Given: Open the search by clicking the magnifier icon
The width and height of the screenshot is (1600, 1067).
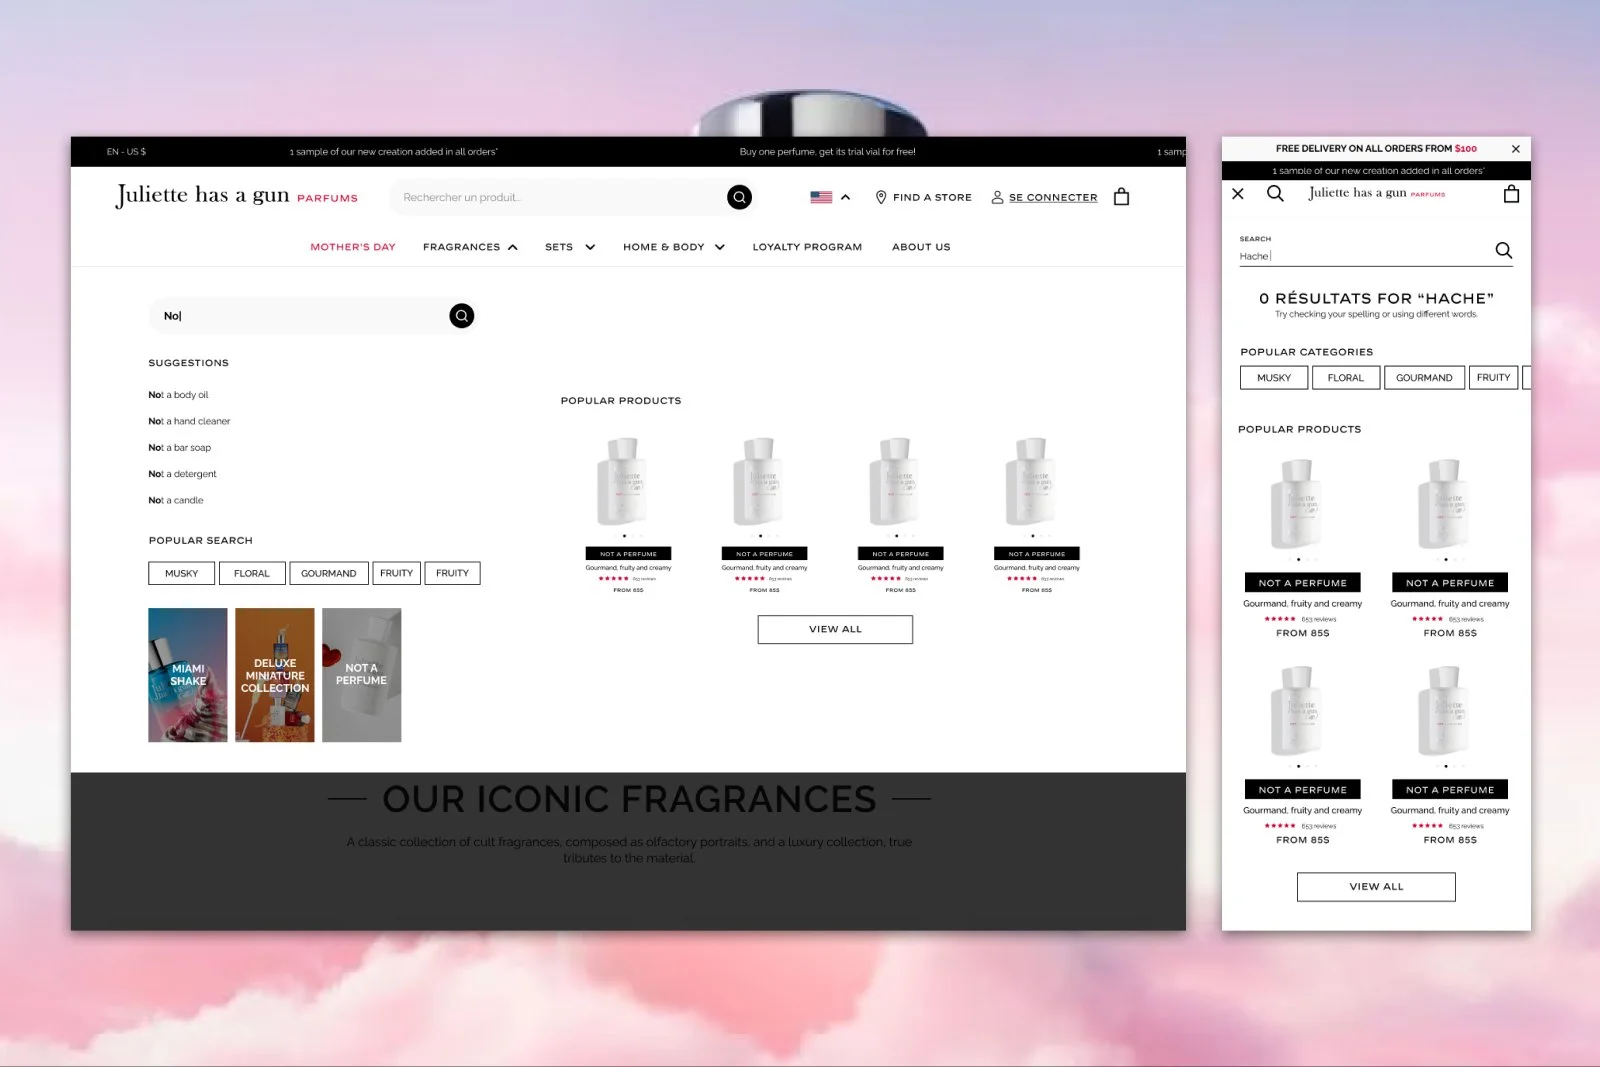Looking at the screenshot, I should pos(739,197).
